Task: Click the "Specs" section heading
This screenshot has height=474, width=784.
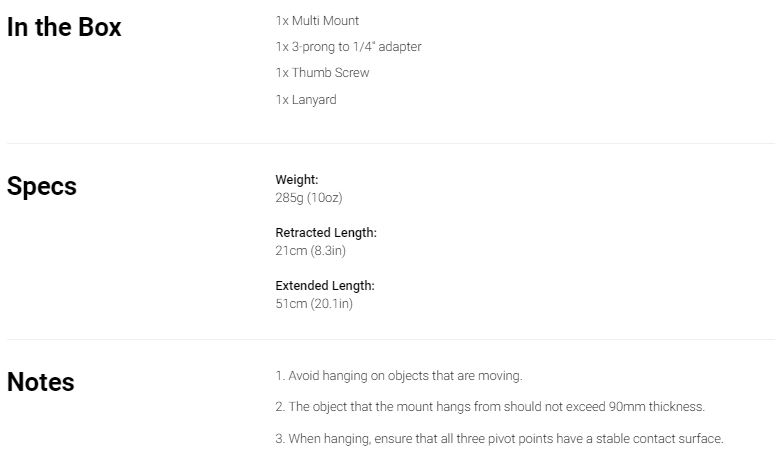Action: click(42, 186)
